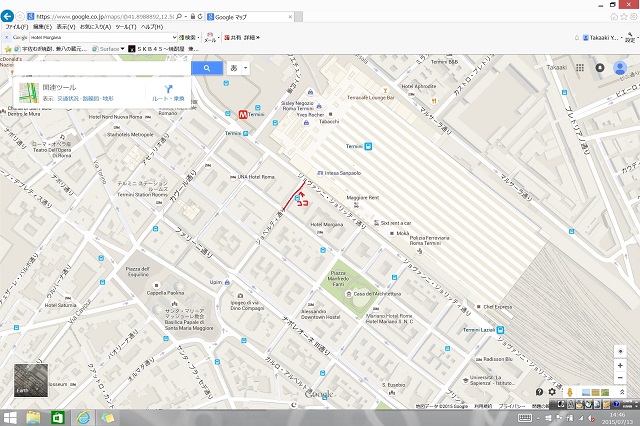Click the Internet Explorer taskbar icon

83,418
